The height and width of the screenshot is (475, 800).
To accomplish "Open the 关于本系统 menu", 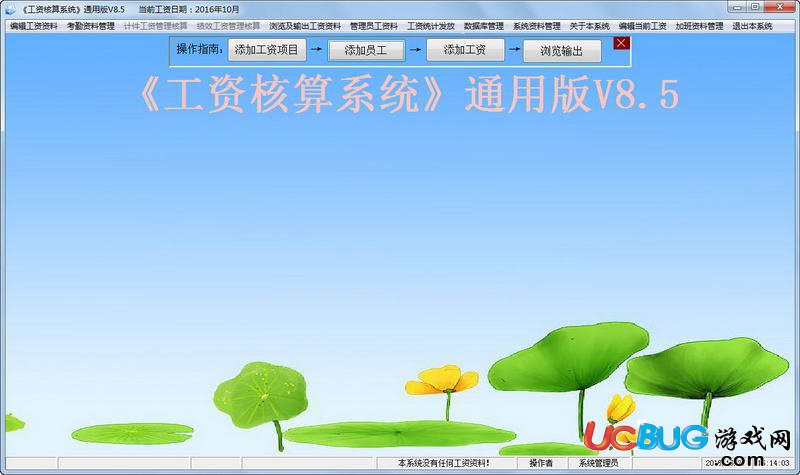I will click(x=590, y=26).
